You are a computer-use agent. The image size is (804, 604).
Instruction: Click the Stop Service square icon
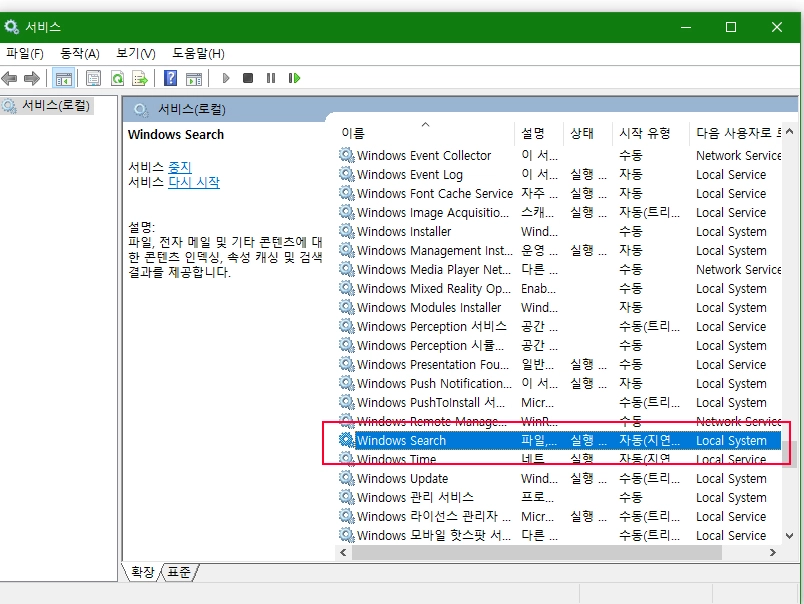pyautogui.click(x=248, y=78)
